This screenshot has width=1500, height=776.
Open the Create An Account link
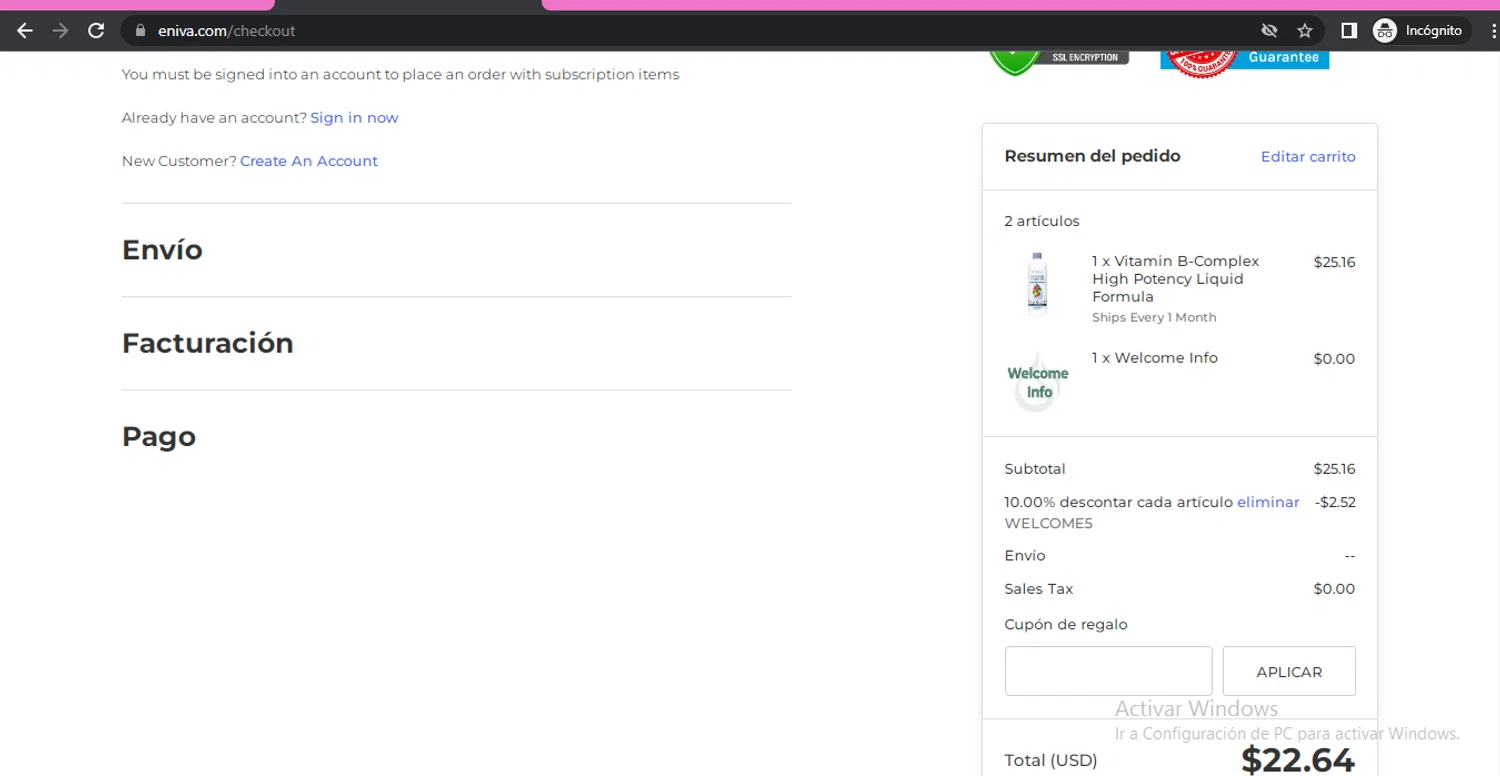(x=309, y=161)
